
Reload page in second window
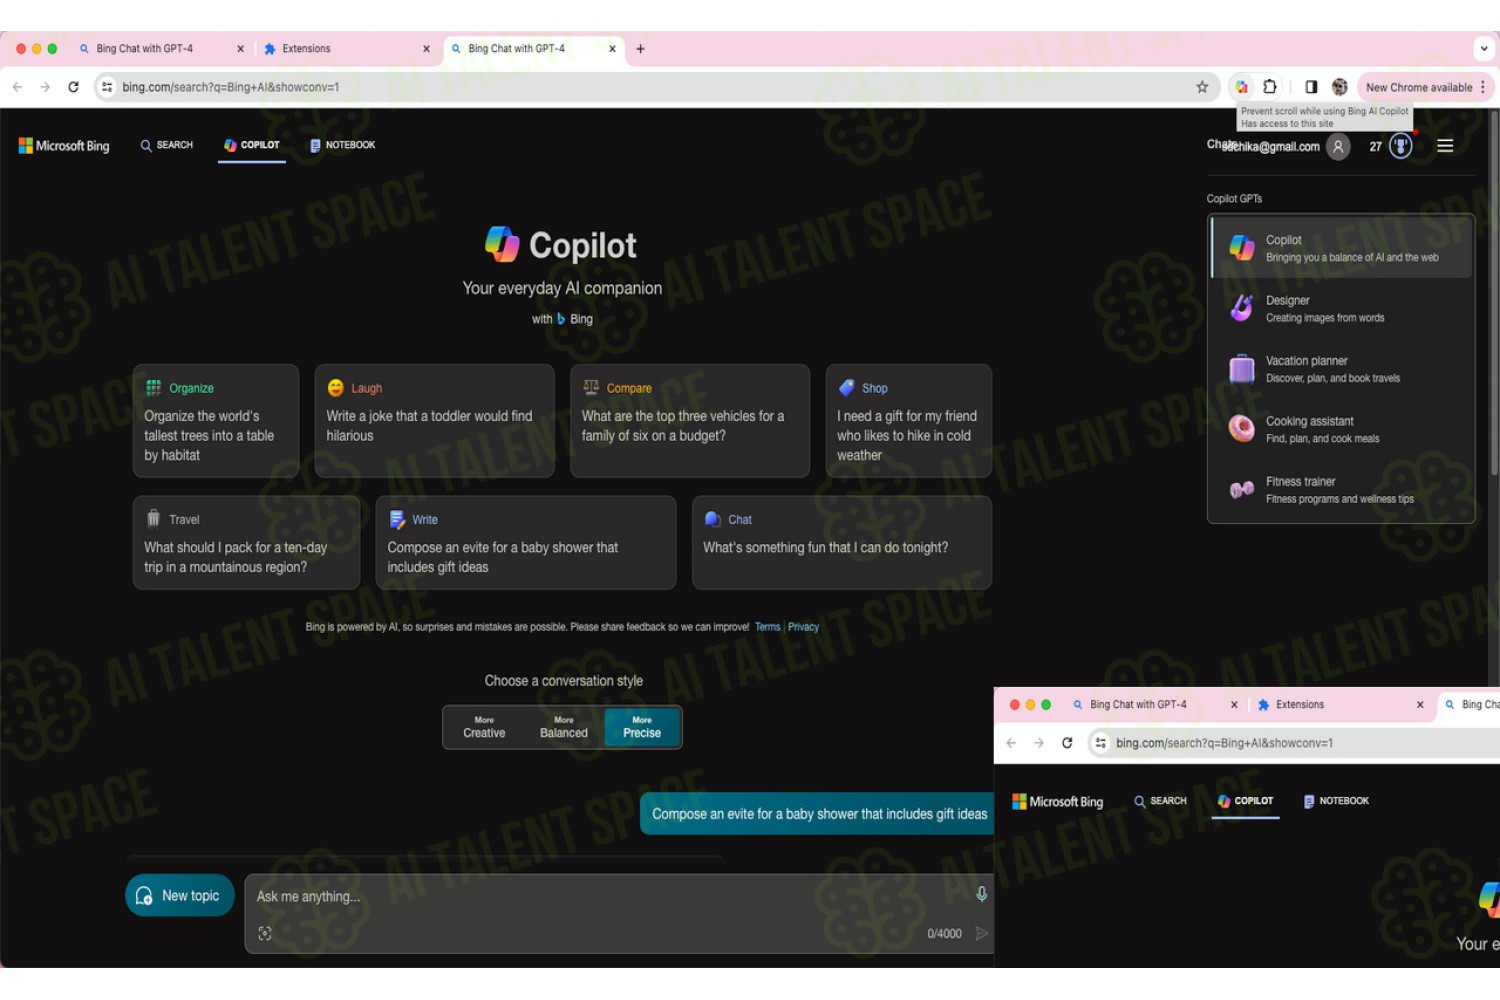click(x=1067, y=743)
